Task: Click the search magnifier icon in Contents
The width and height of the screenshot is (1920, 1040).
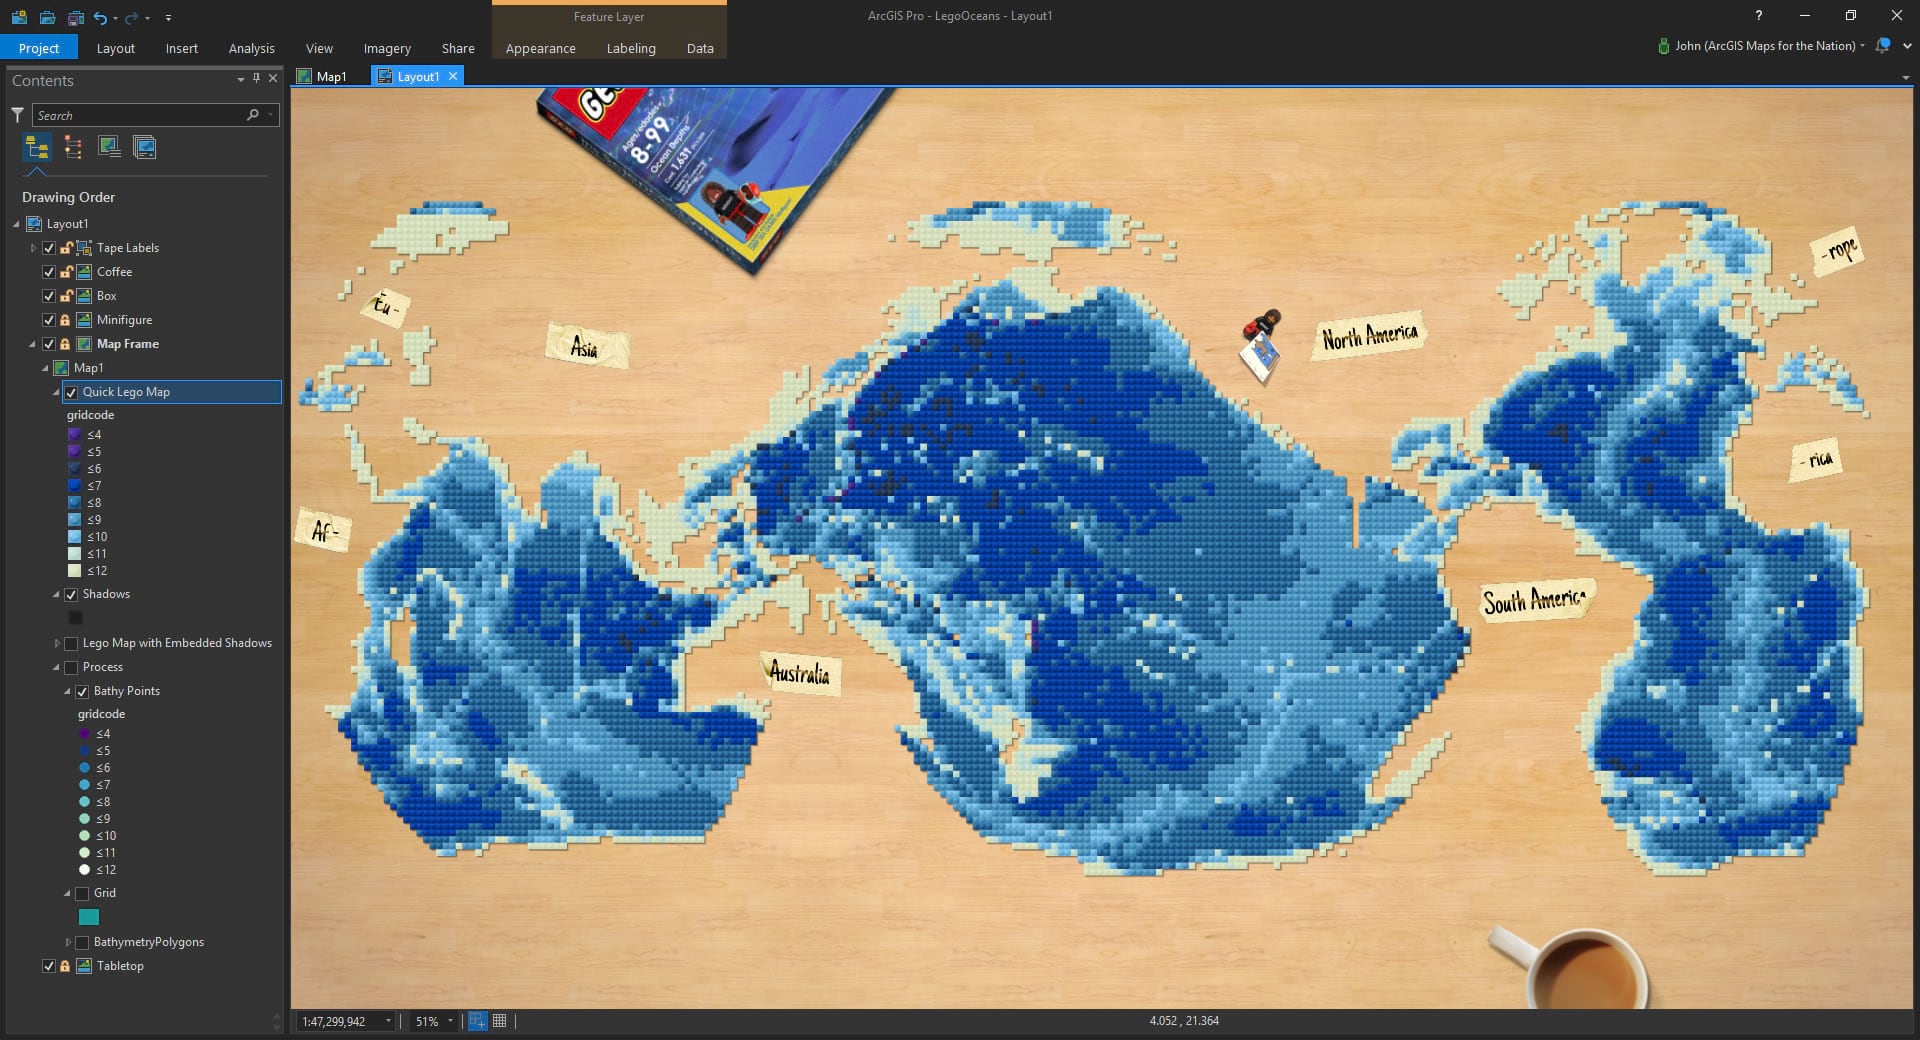Action: (x=253, y=115)
